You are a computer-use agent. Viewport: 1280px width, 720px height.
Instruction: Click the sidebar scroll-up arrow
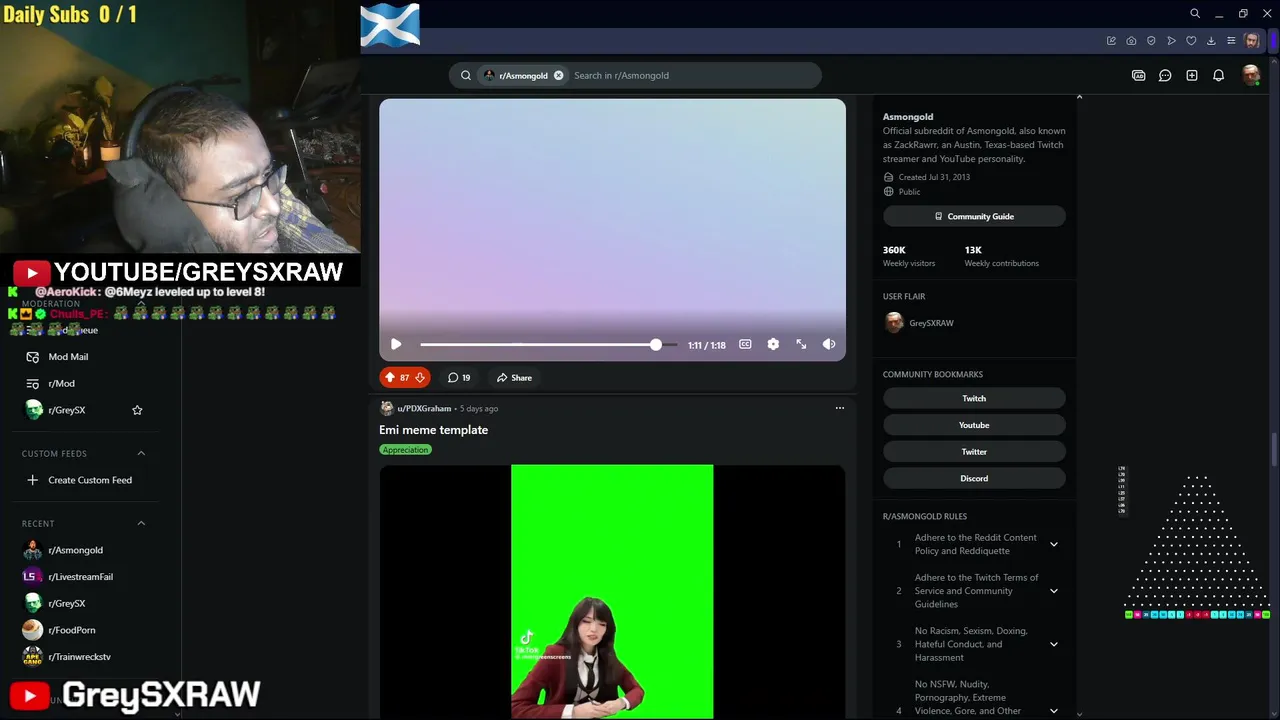click(x=1079, y=97)
